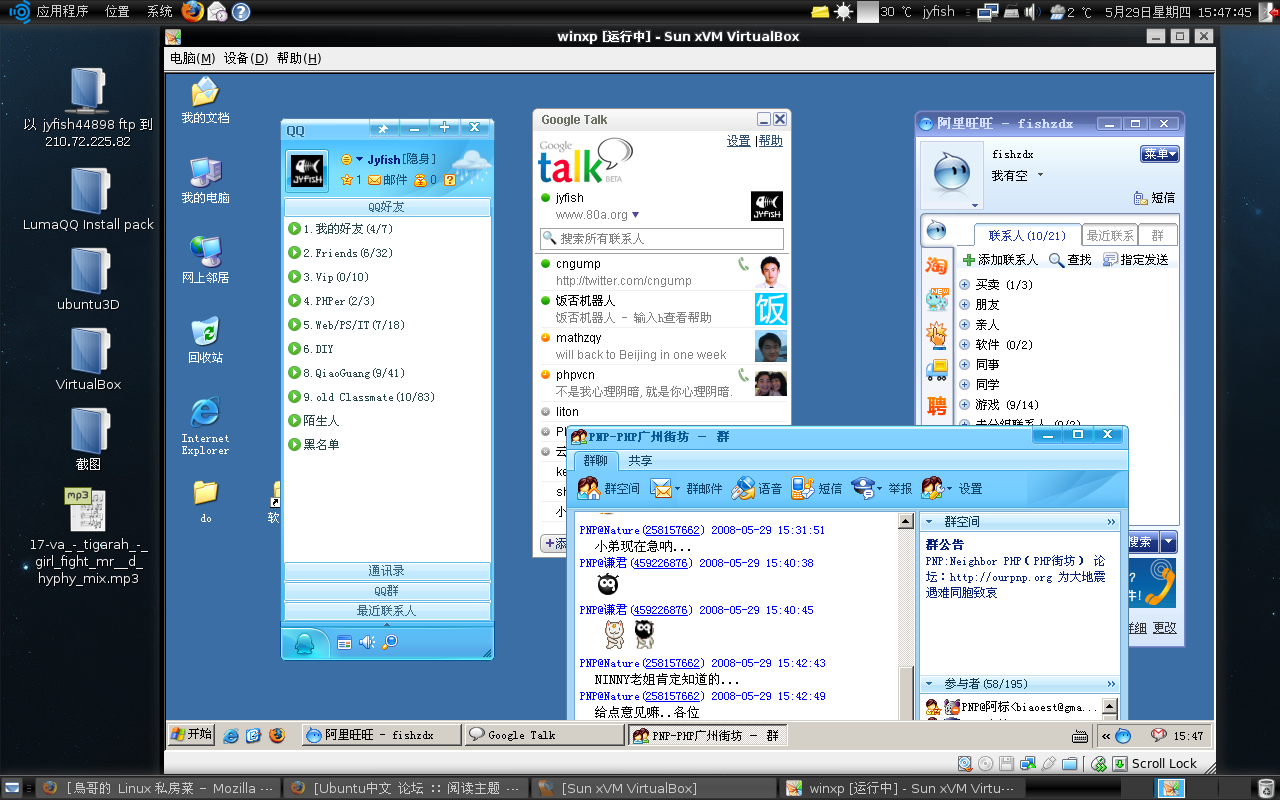The width and height of the screenshot is (1280, 800).
Task: Click Firefox launcher in top Ubuntu panel
Action: [193, 11]
